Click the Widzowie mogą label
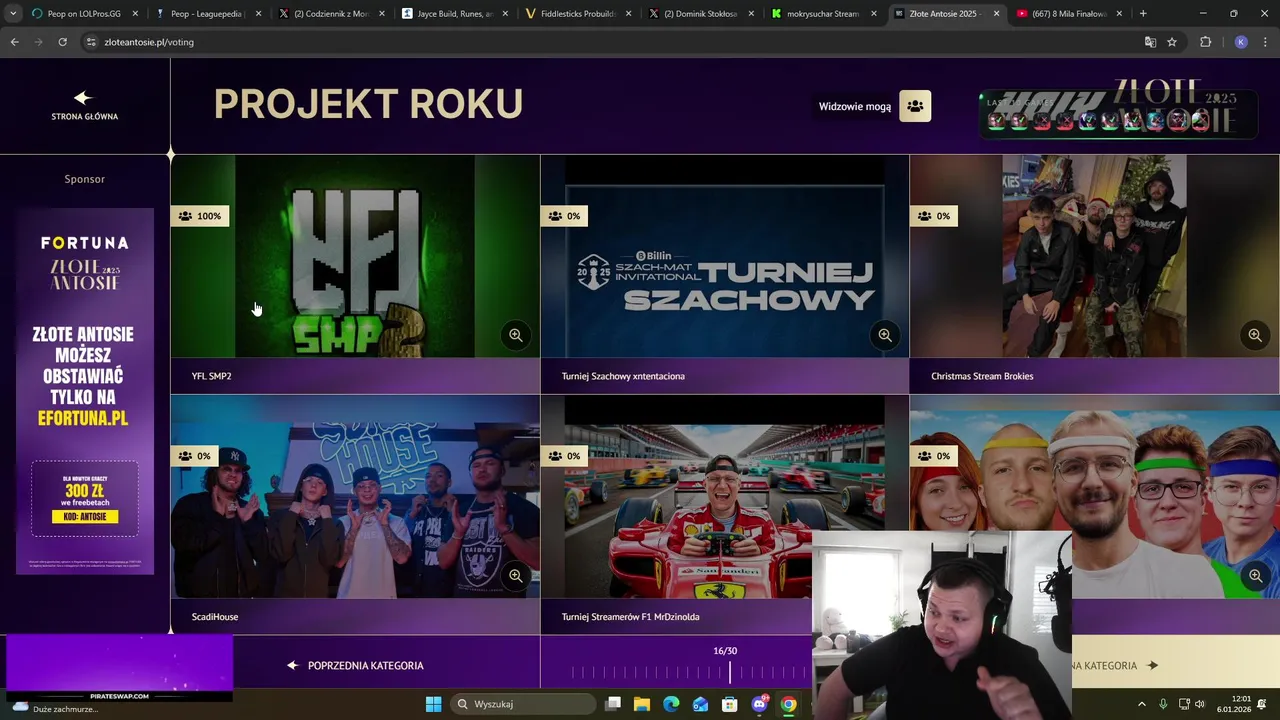 pyautogui.click(x=855, y=107)
